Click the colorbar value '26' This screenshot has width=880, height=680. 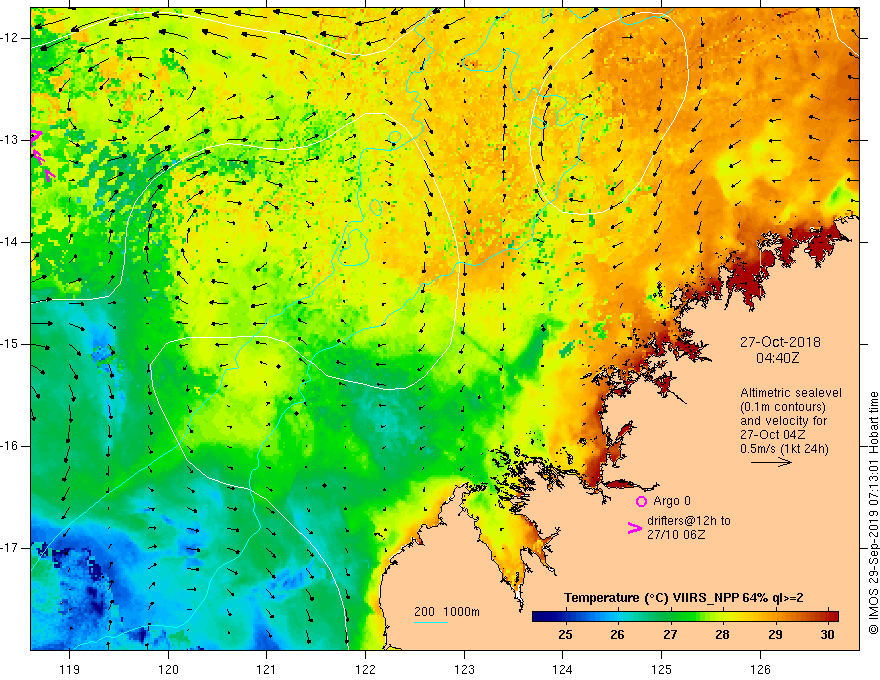(617, 635)
